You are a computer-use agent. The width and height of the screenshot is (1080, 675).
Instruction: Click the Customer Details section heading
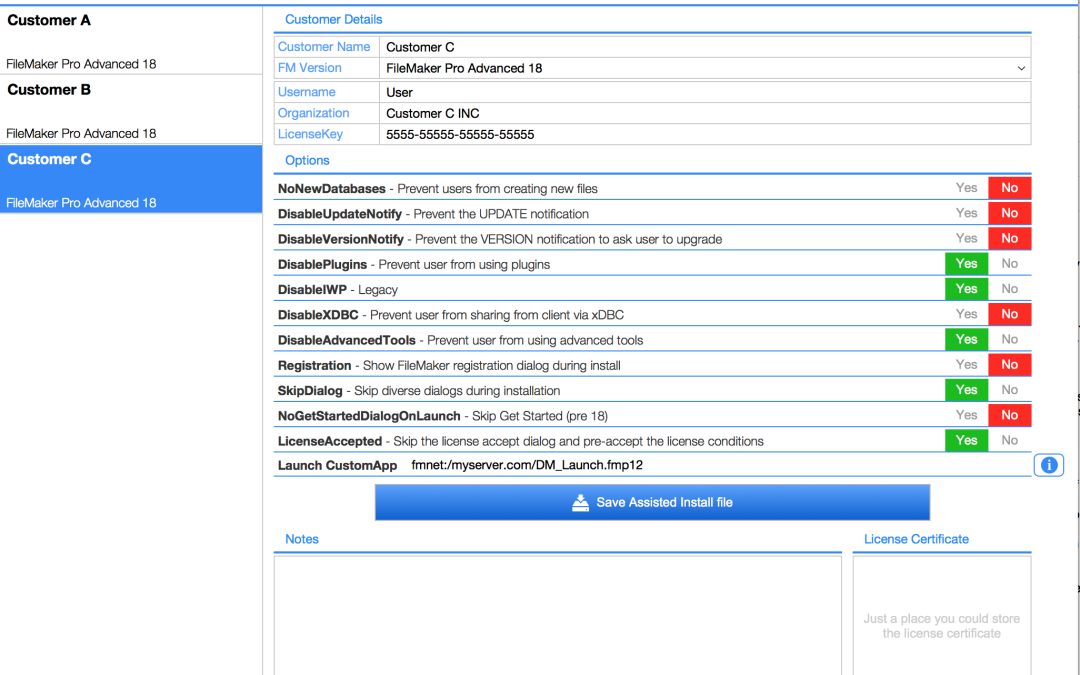click(x=333, y=19)
